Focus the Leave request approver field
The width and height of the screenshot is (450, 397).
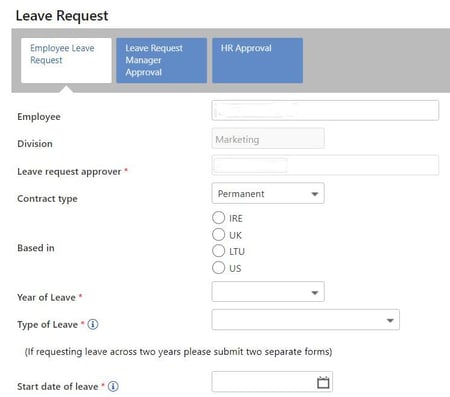[325, 165]
